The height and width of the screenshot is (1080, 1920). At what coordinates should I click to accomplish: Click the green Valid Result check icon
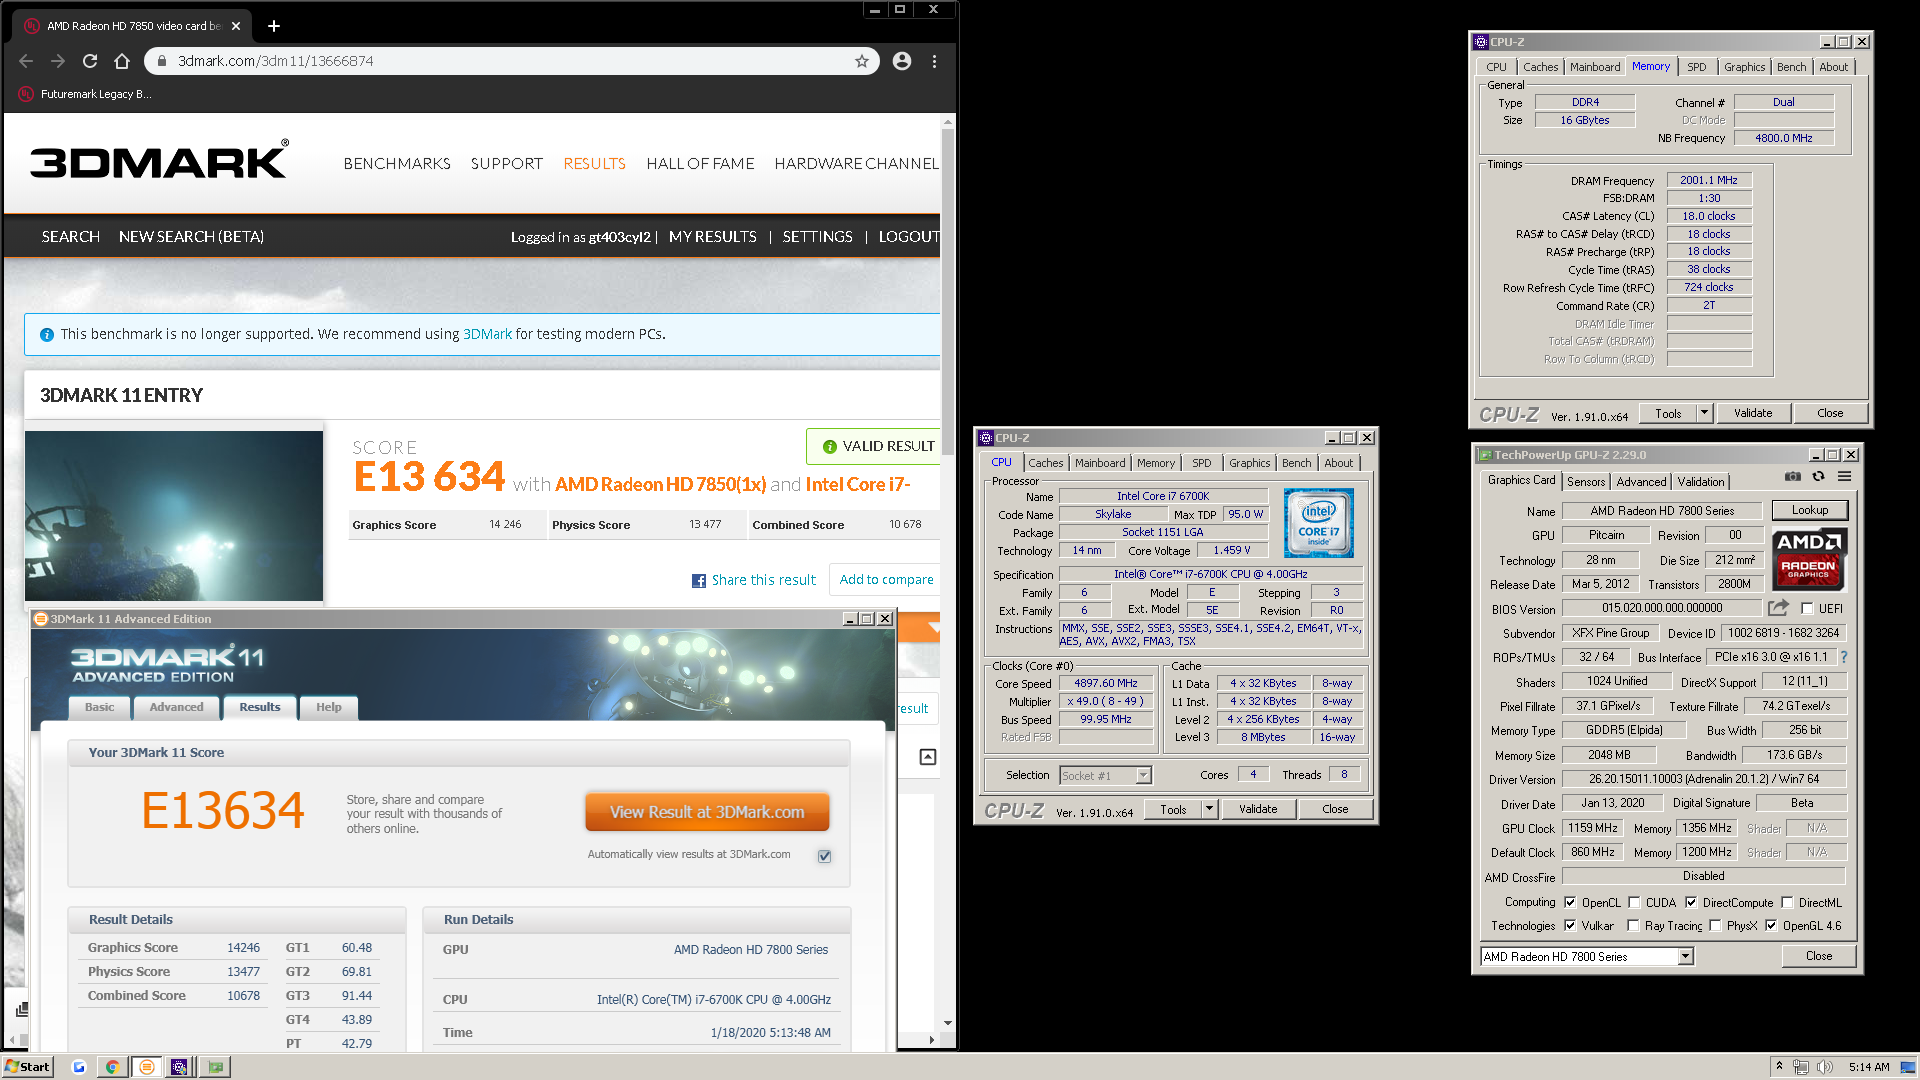pos(829,447)
